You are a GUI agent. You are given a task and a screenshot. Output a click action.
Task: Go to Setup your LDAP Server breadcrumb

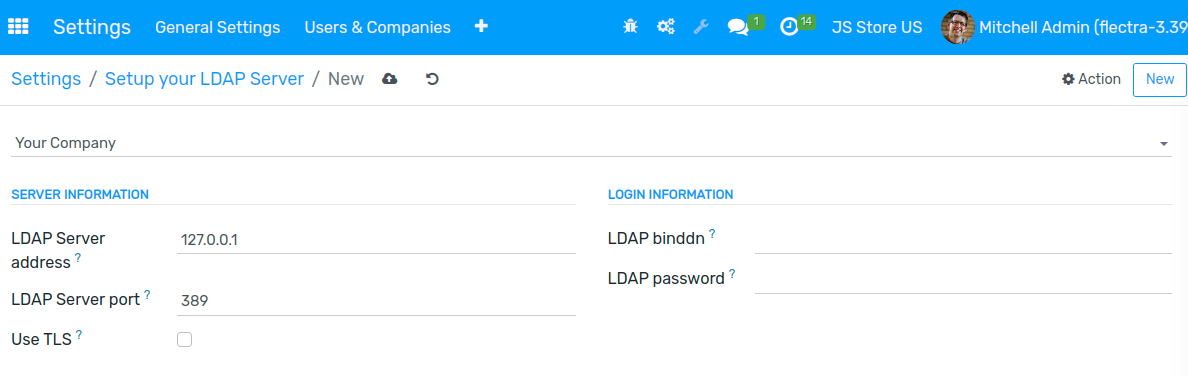click(x=205, y=79)
